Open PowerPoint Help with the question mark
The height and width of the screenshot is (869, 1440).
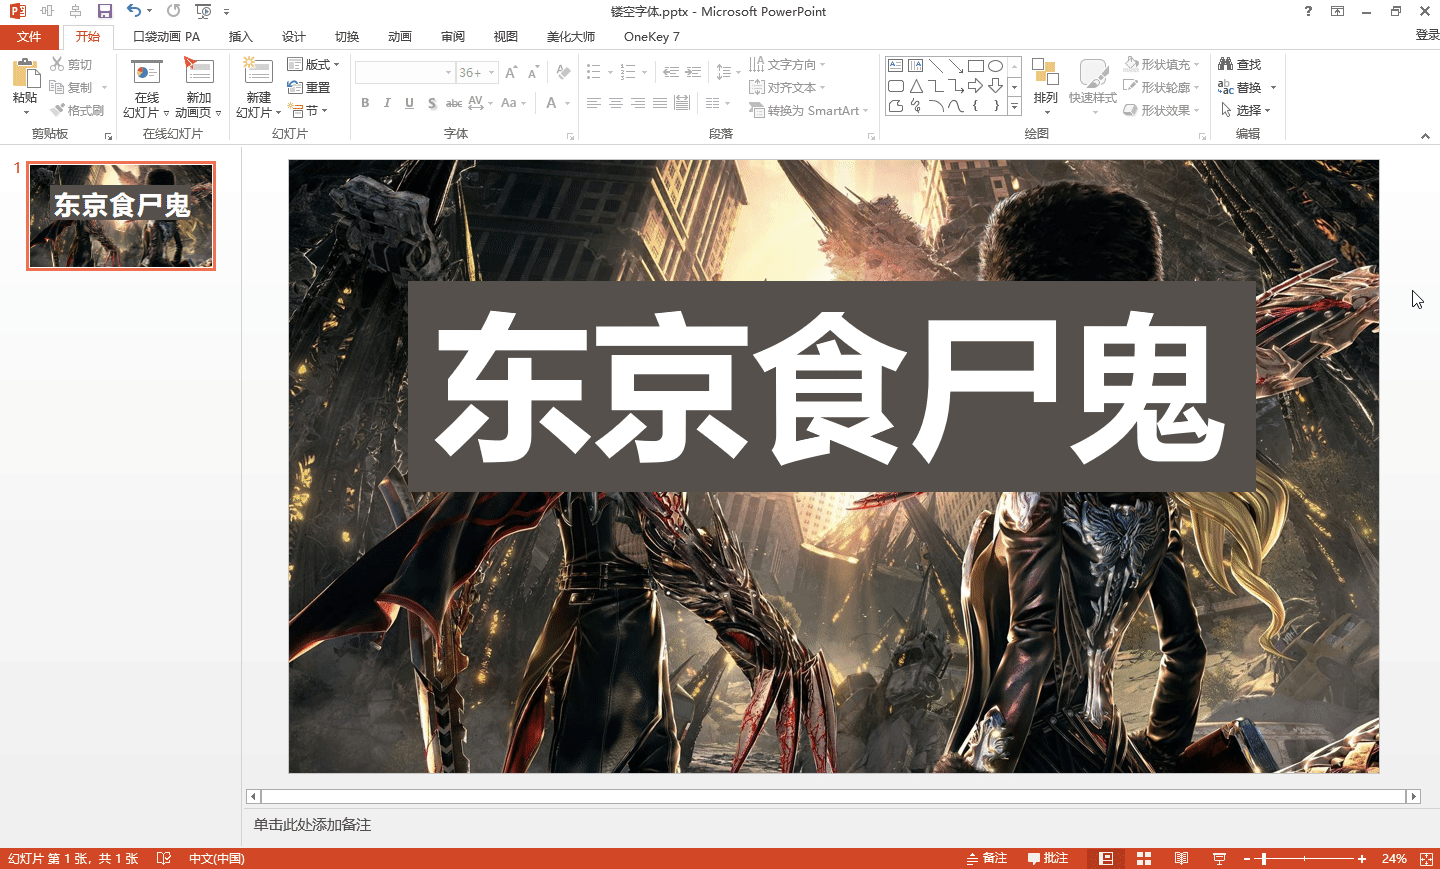point(1308,11)
